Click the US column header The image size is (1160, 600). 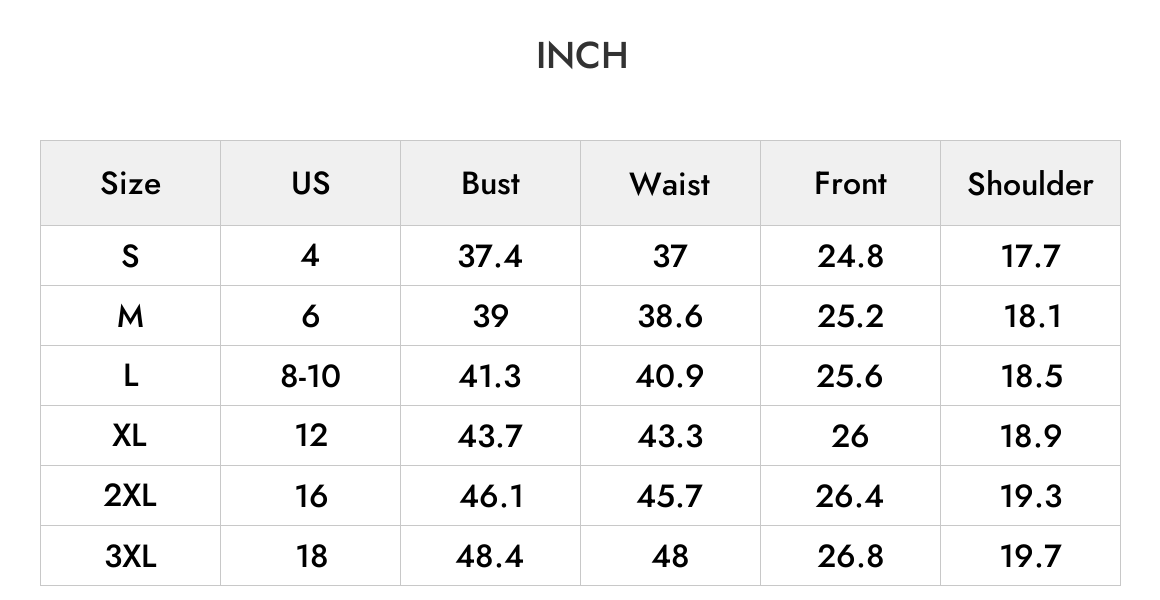pyautogui.click(x=311, y=183)
